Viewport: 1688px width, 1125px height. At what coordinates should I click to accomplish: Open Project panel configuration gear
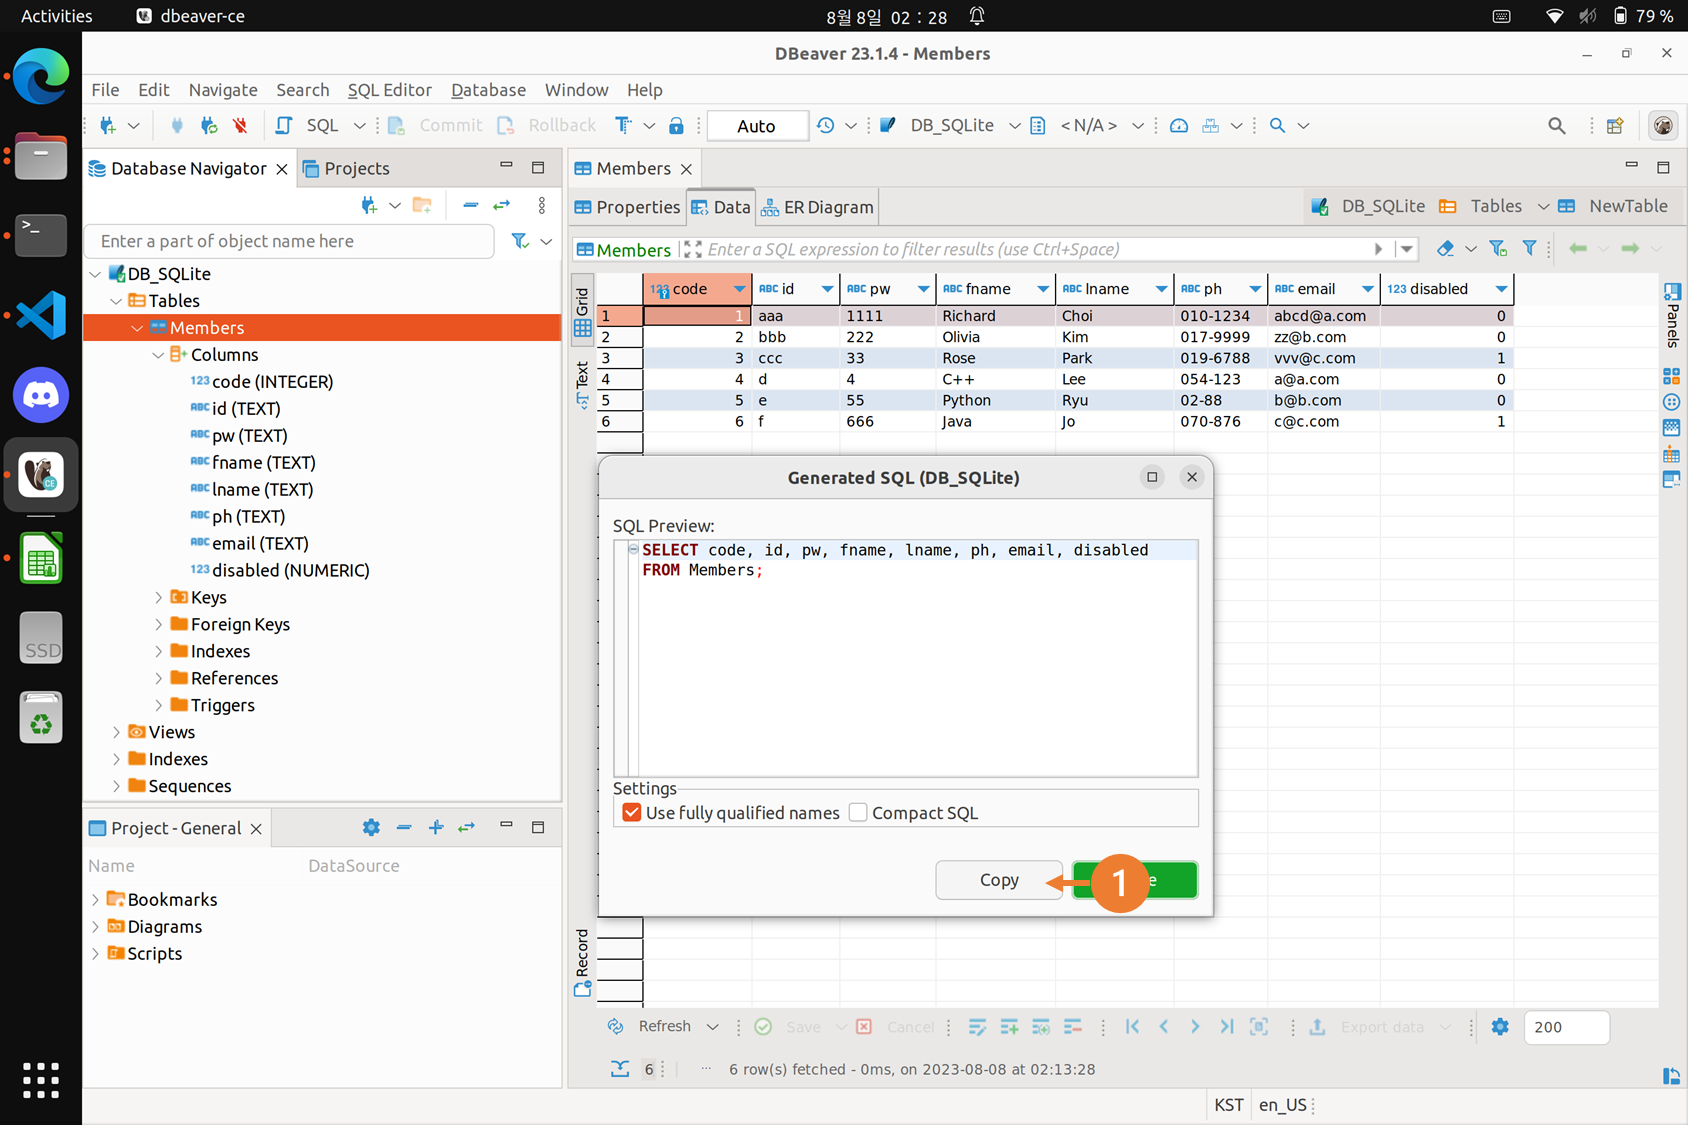click(371, 828)
